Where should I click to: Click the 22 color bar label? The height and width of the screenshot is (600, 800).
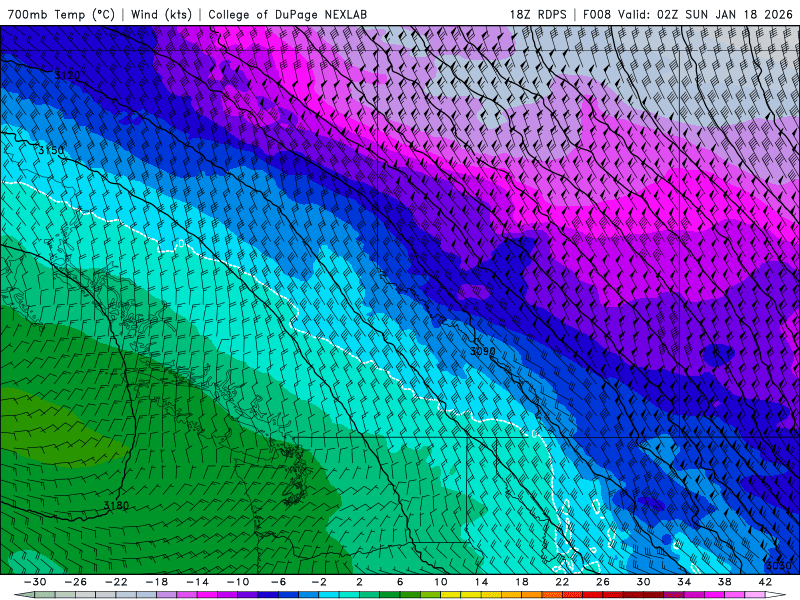pyautogui.click(x=562, y=582)
